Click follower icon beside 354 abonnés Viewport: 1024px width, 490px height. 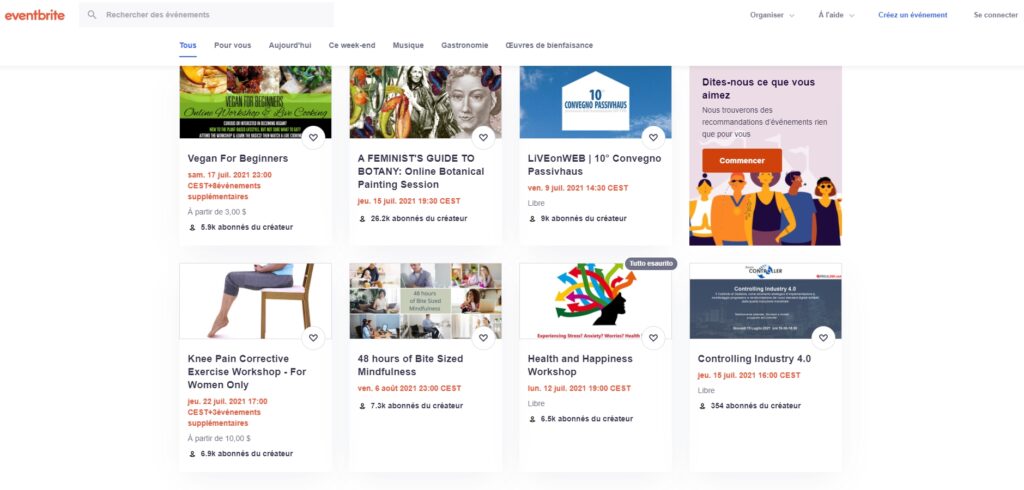click(702, 406)
